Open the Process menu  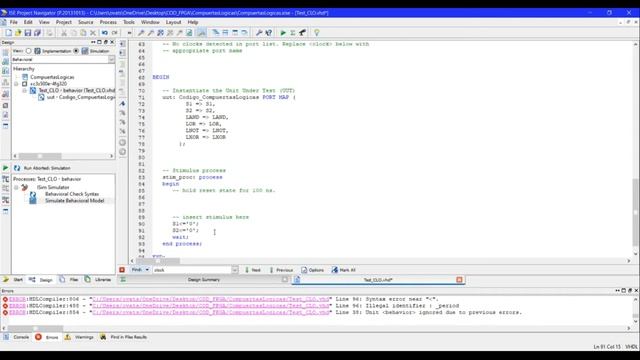coord(108,22)
